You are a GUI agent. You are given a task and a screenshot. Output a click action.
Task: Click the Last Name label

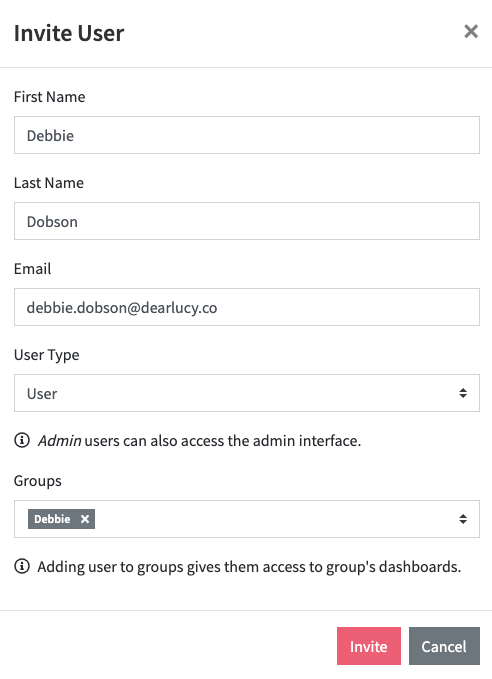tap(49, 183)
